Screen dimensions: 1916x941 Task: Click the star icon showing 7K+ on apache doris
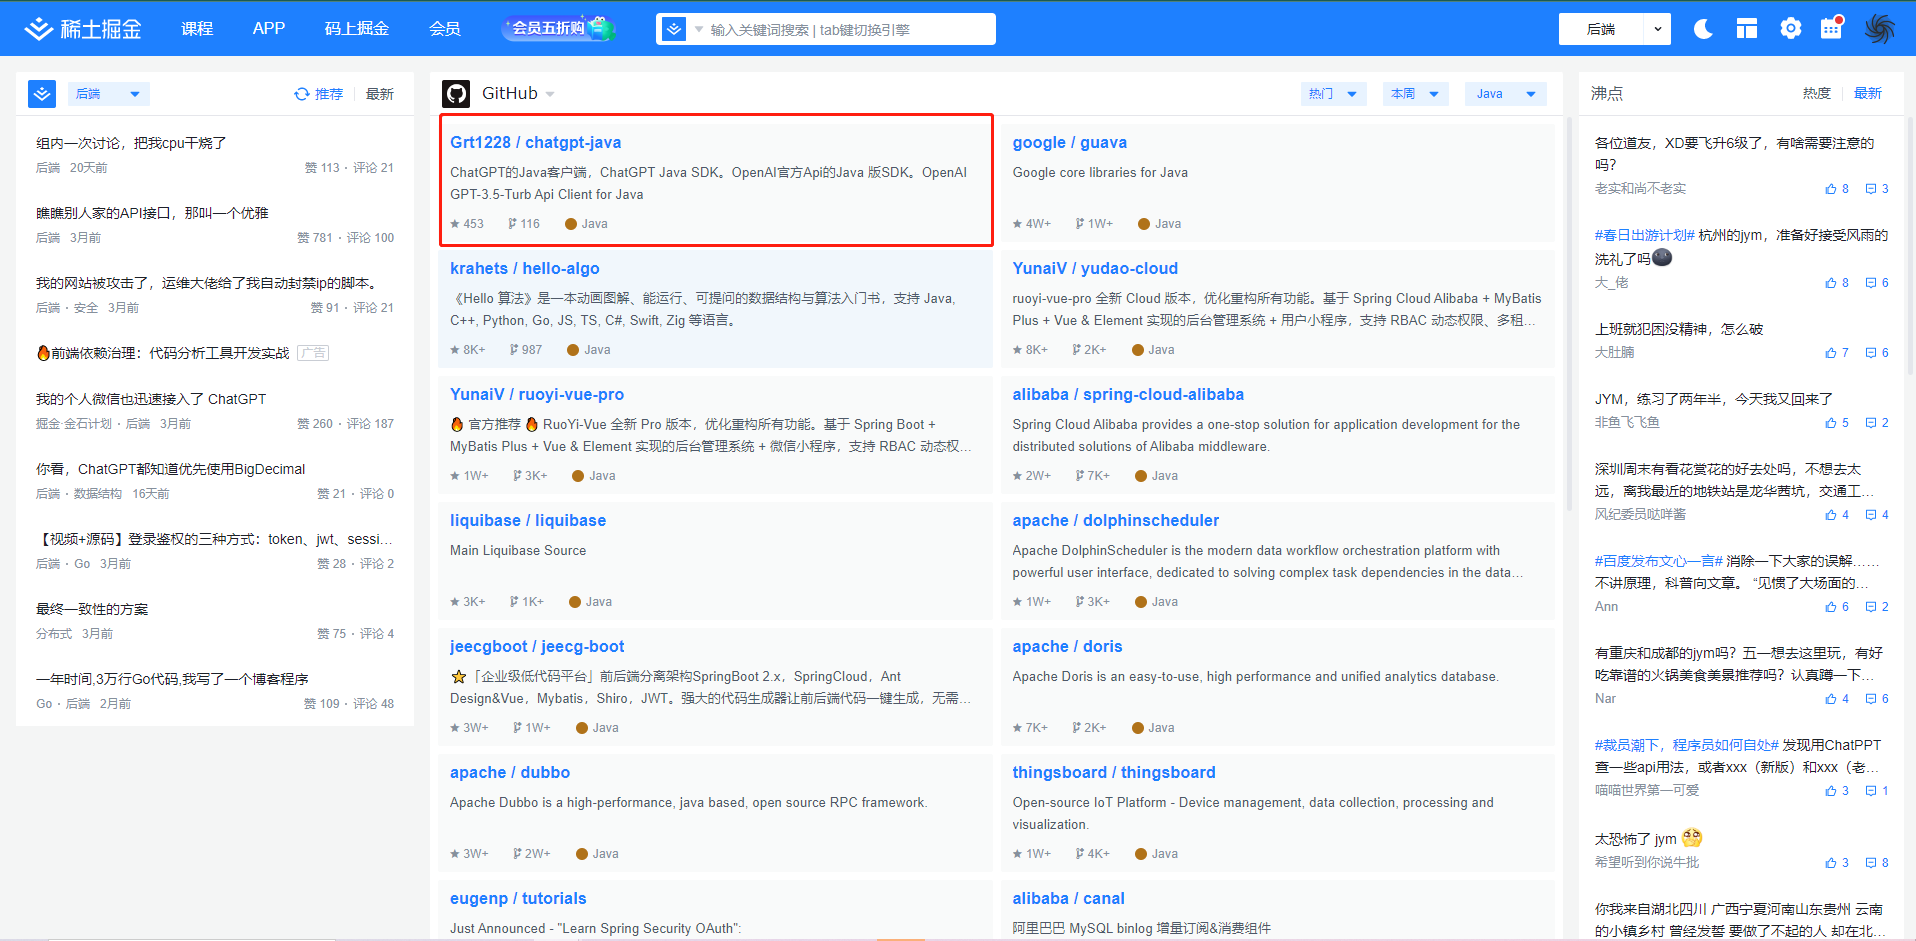[x=1017, y=728]
